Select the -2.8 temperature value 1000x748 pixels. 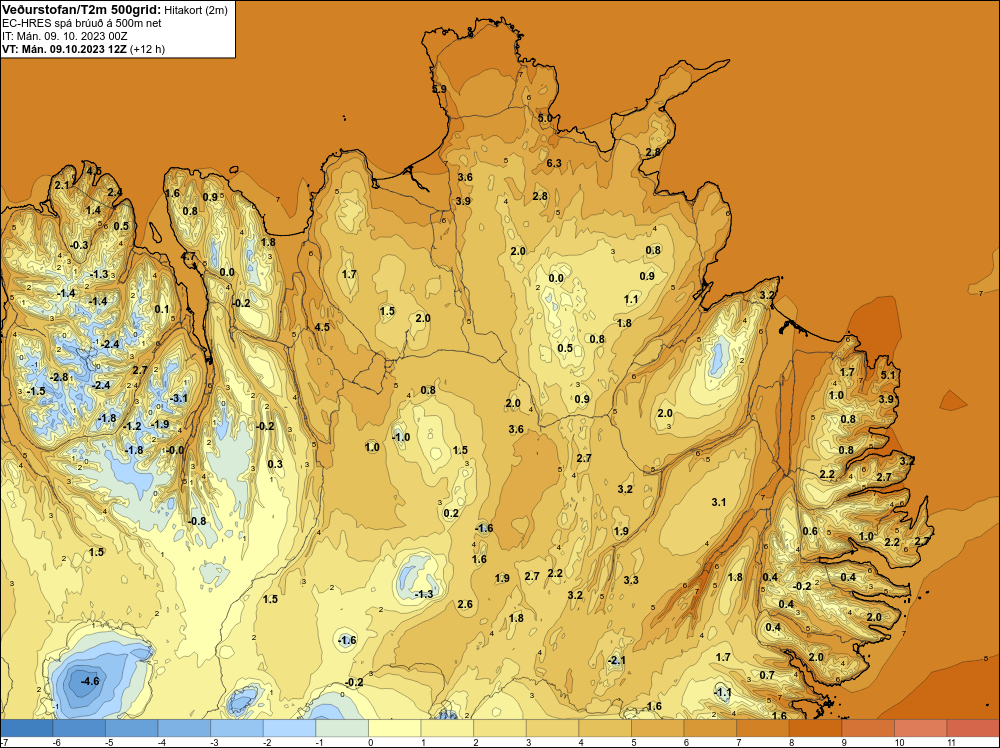tap(59, 377)
